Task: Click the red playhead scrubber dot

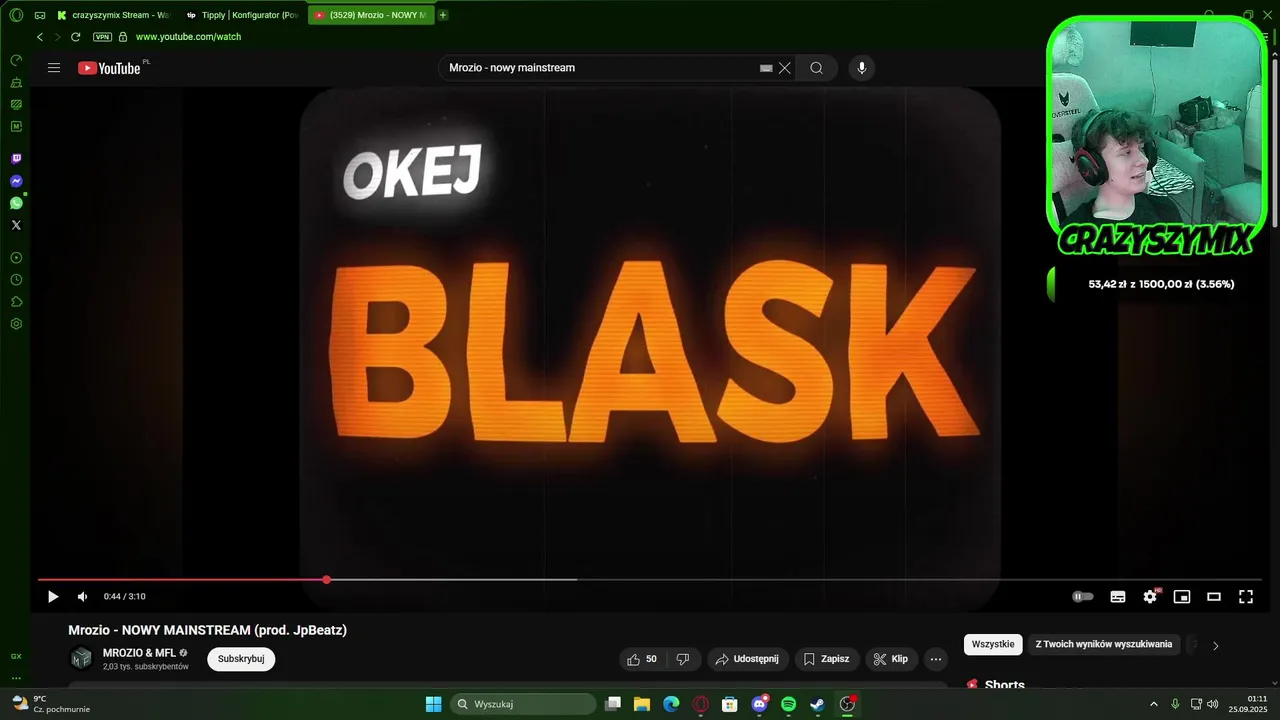Action: coord(327,580)
